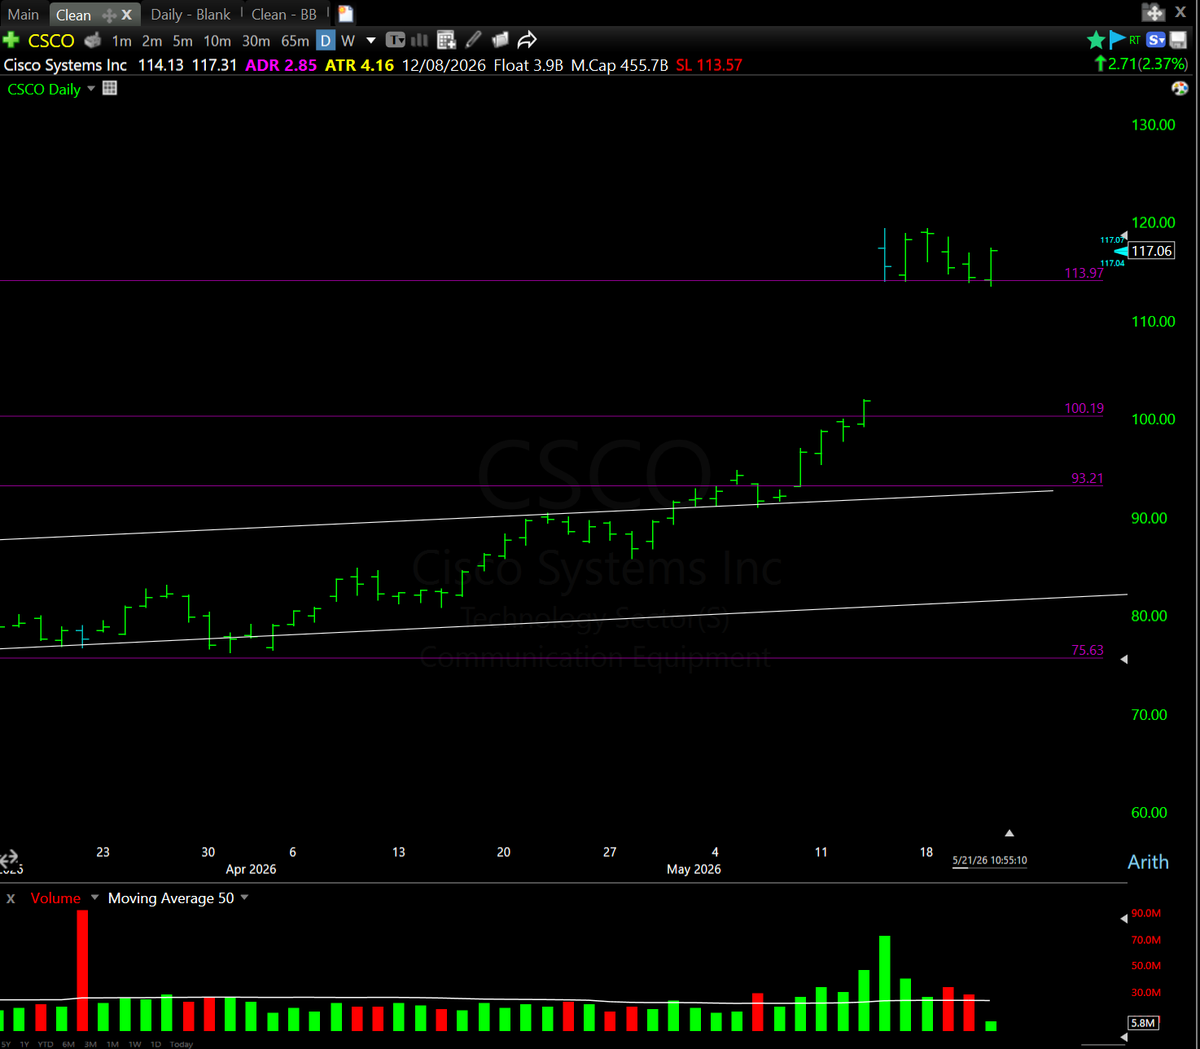Click the small triangle above the timestamp
The width and height of the screenshot is (1200, 1049).
[x=1009, y=833]
